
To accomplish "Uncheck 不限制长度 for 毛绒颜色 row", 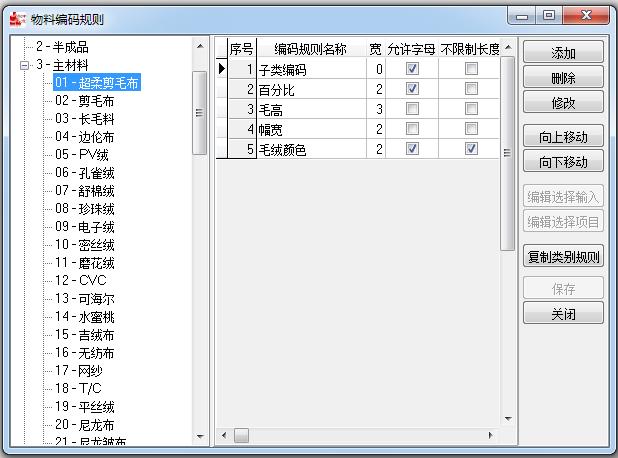I will 471,149.
